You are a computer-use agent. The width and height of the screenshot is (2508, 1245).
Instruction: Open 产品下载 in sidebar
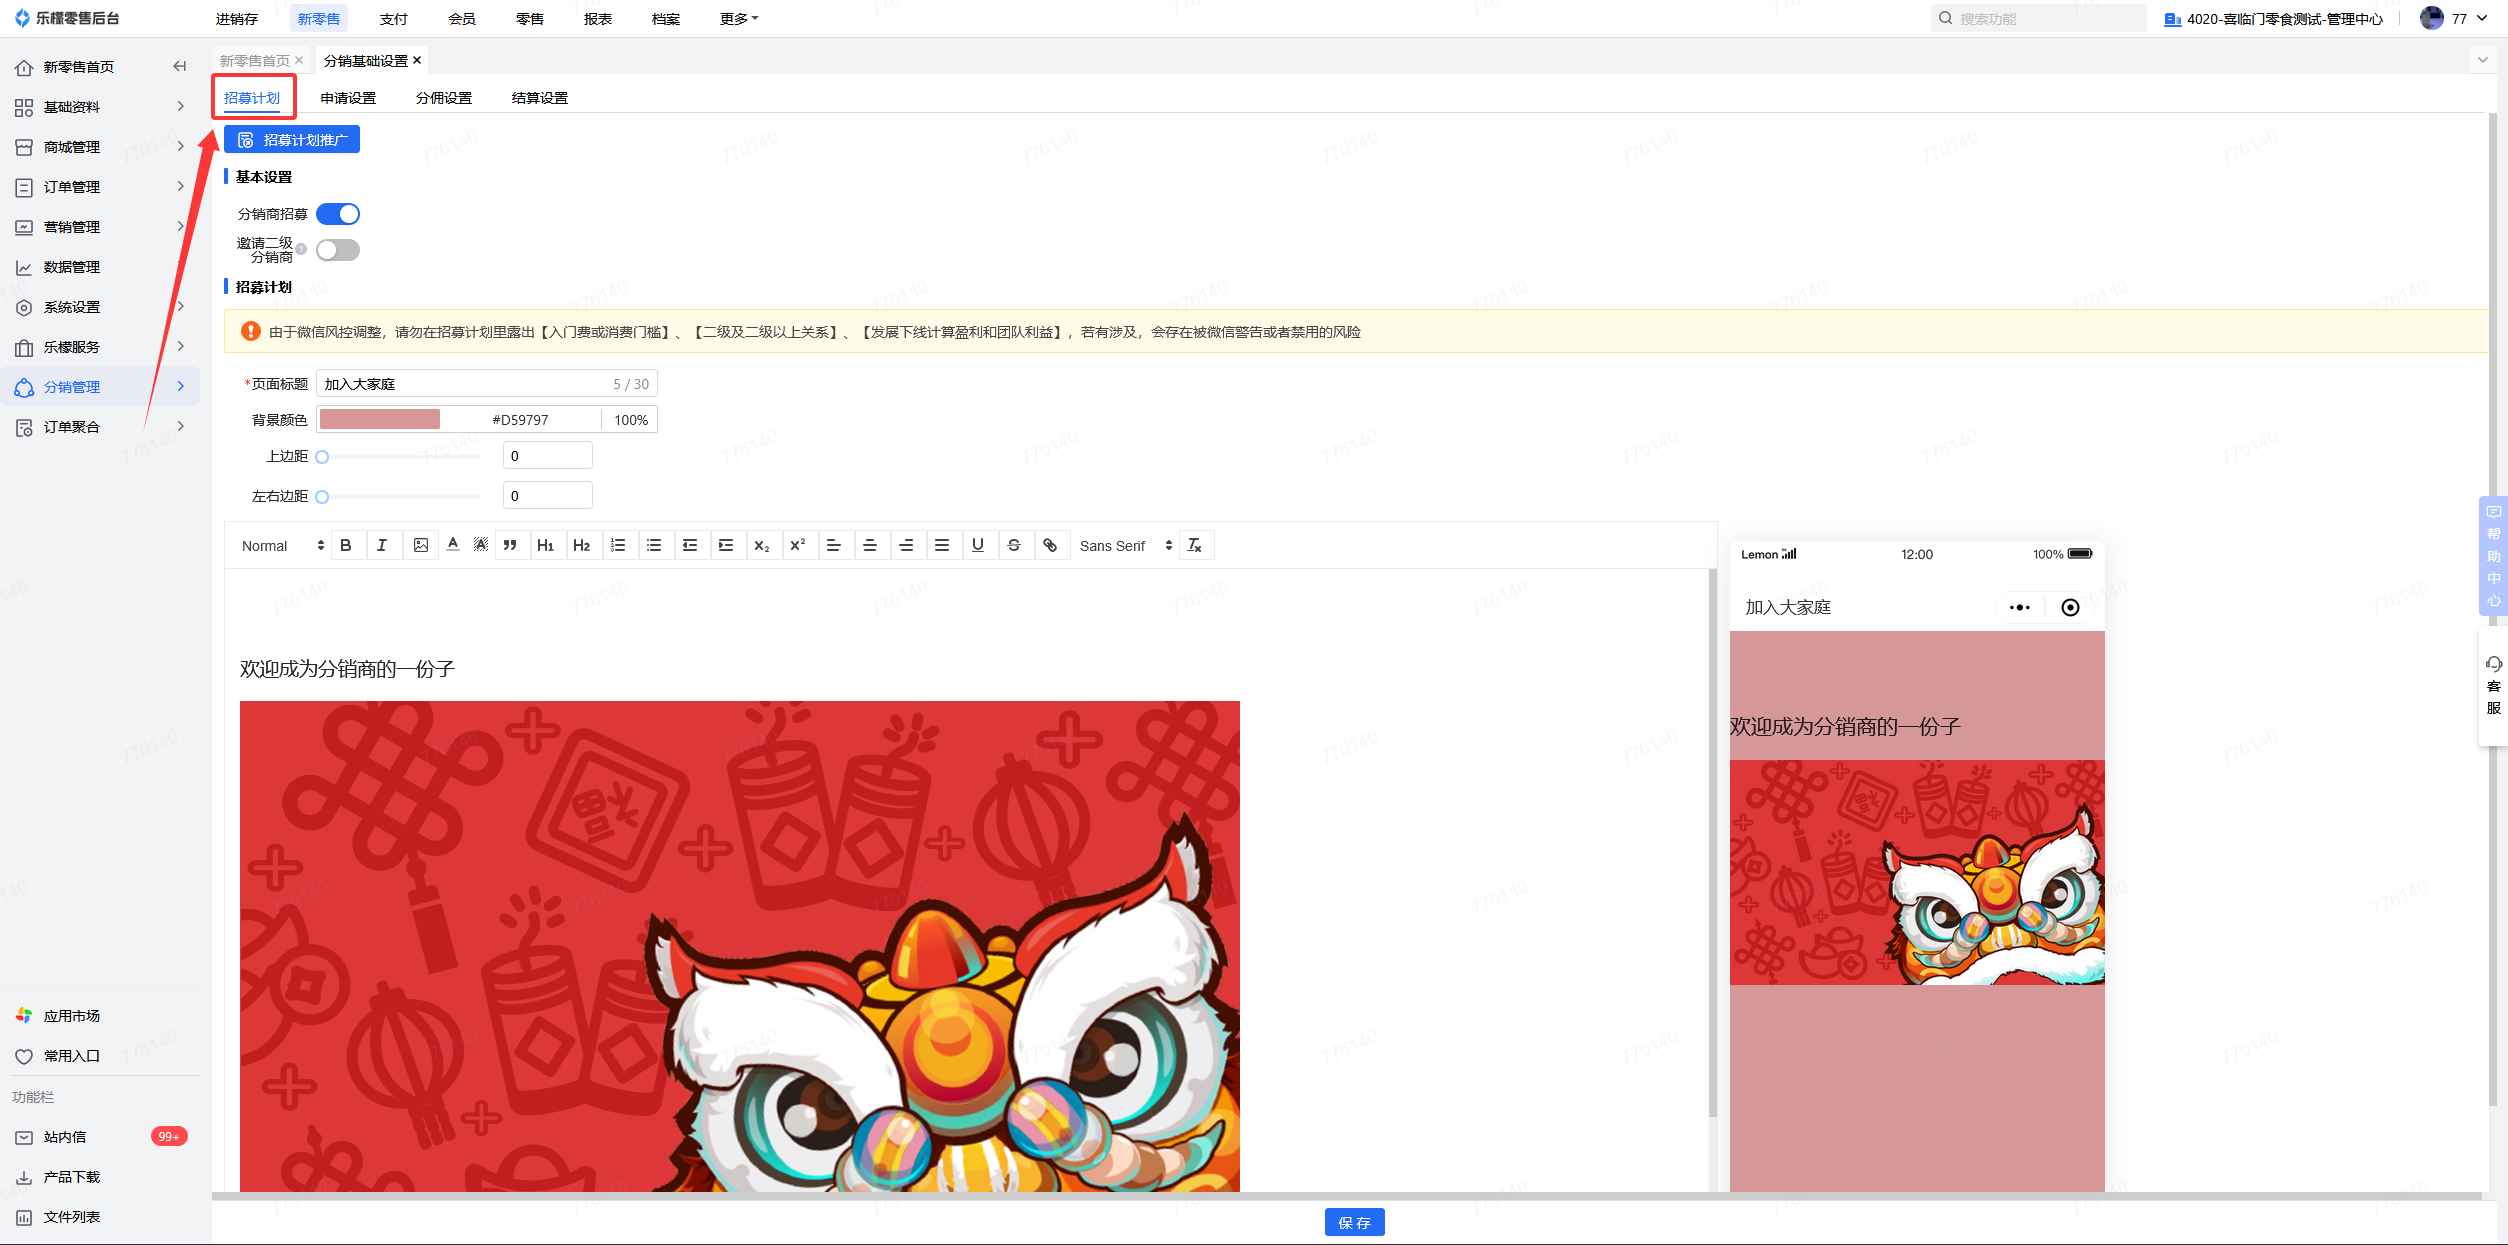[x=100, y=1177]
